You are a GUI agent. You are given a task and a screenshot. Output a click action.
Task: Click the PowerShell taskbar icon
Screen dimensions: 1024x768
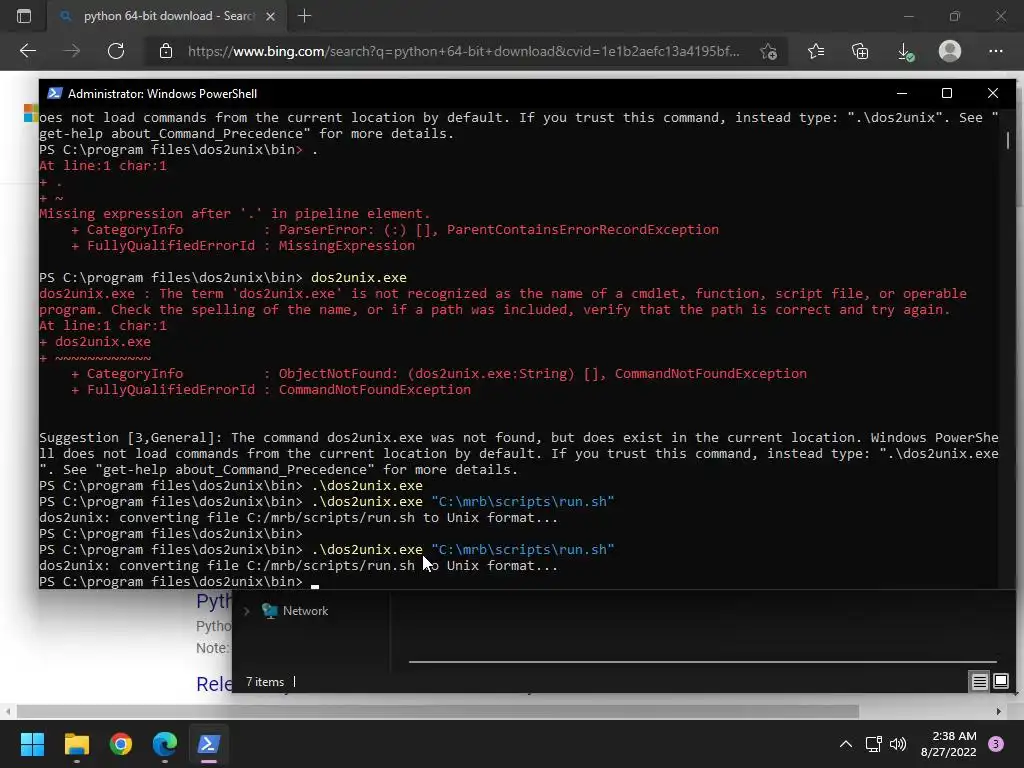(x=209, y=744)
